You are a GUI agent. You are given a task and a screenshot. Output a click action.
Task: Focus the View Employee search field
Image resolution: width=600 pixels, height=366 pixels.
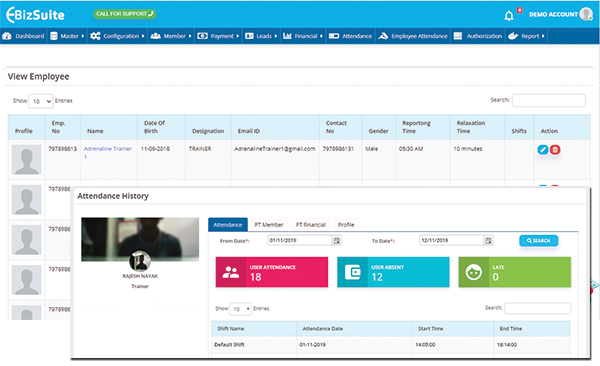(548, 100)
